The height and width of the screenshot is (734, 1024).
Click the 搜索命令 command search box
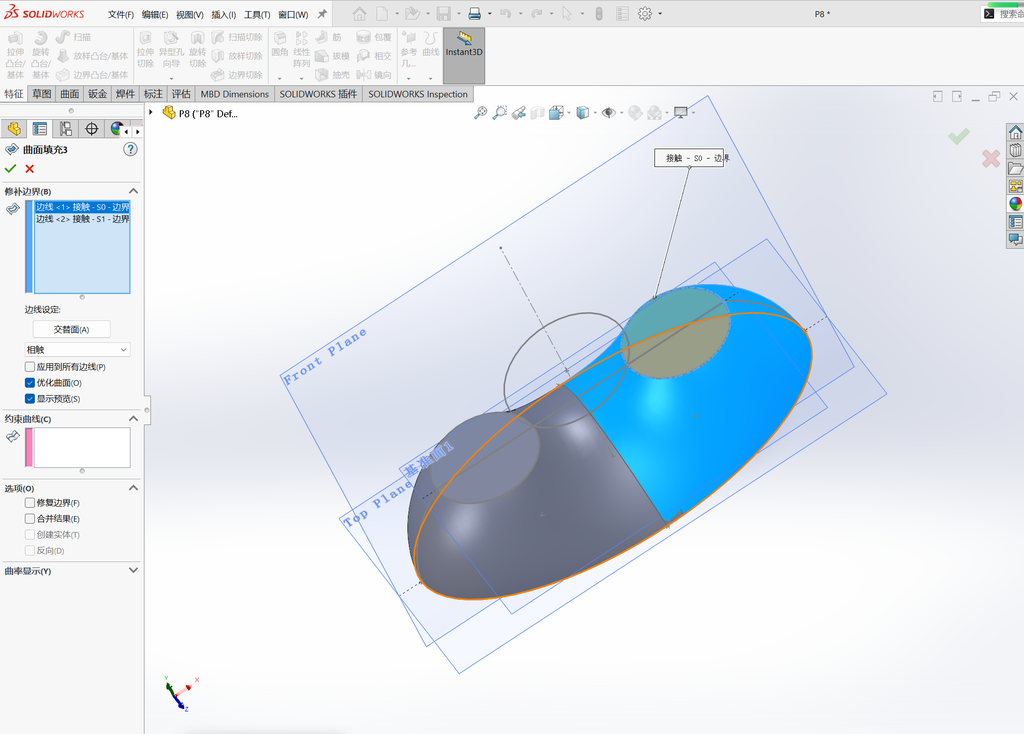(x=1003, y=14)
